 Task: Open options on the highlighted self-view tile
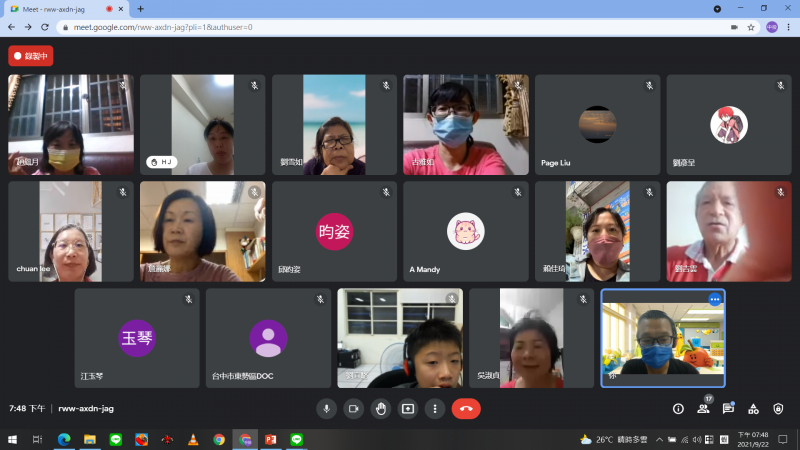point(714,299)
